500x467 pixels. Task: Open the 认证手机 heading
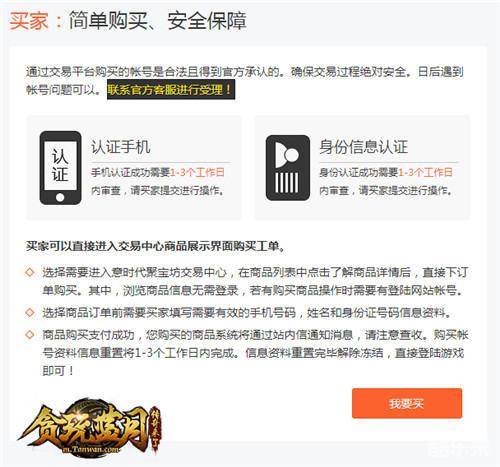tap(121, 147)
